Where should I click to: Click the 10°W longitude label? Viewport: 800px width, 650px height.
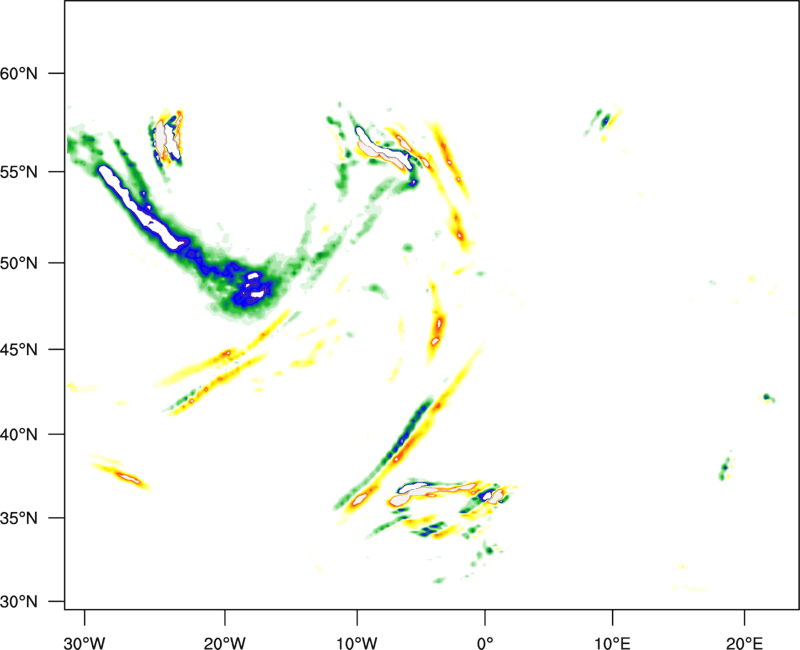pos(357,643)
